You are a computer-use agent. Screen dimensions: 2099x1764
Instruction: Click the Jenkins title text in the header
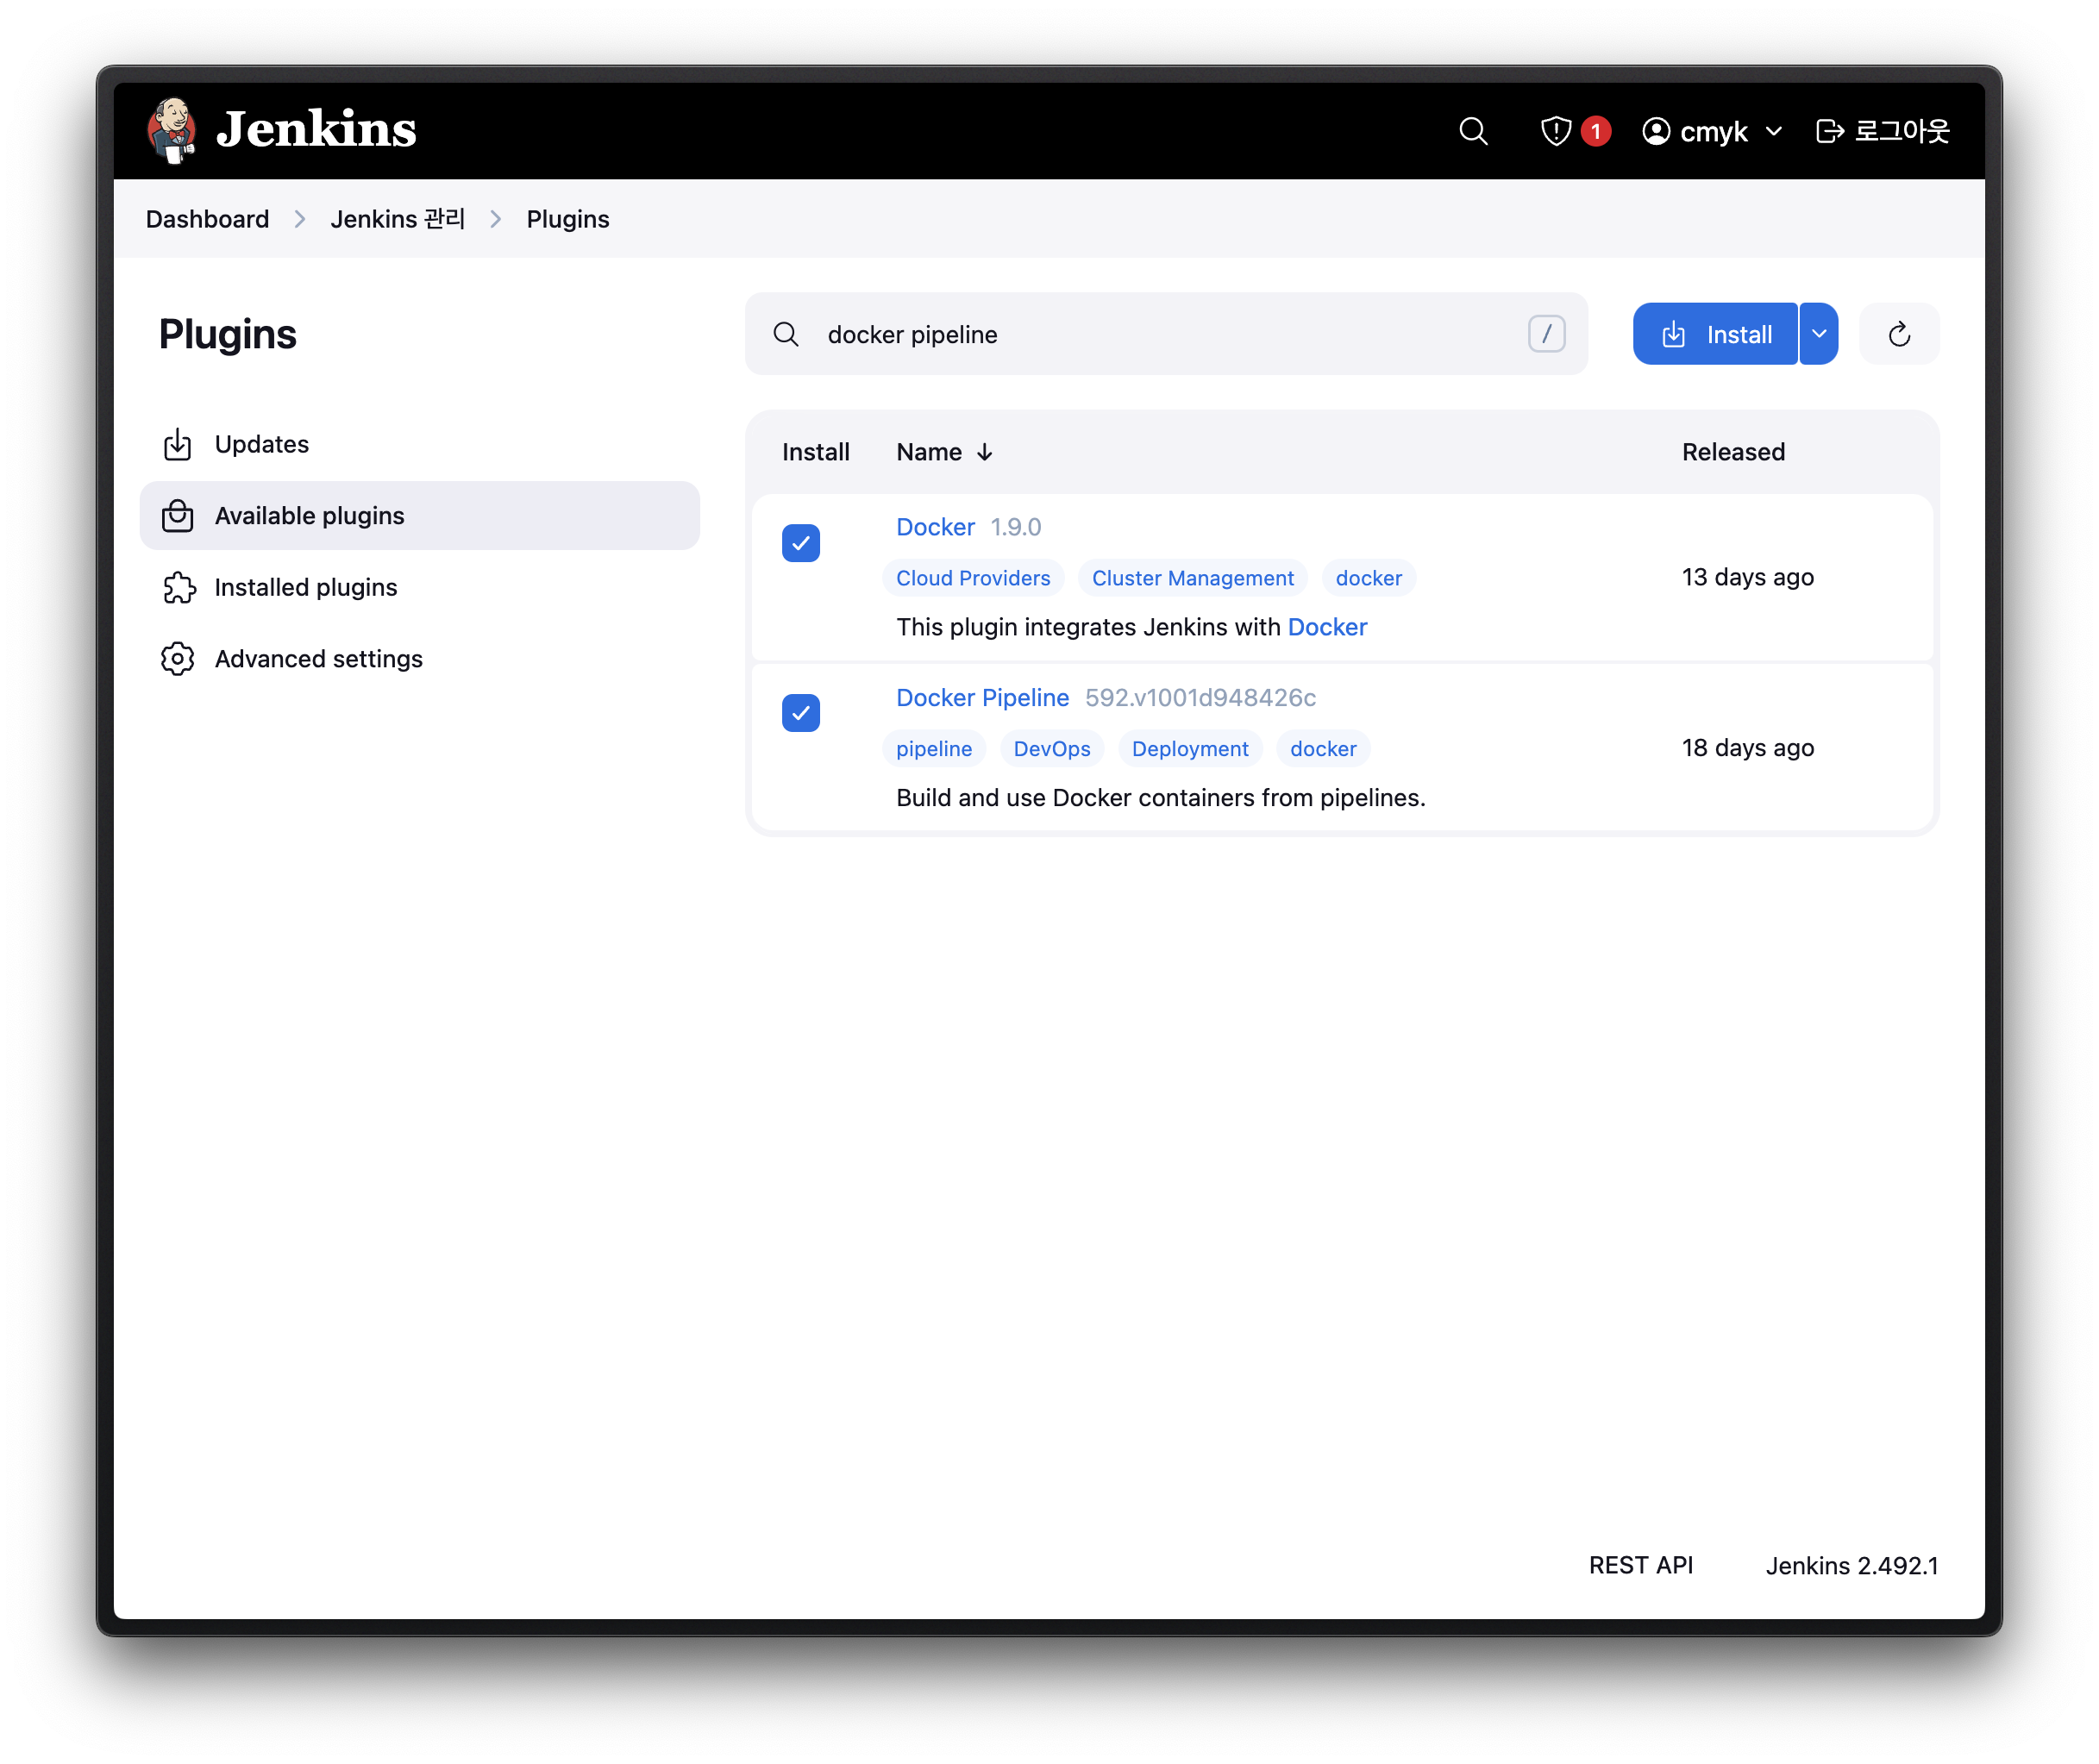click(x=316, y=130)
